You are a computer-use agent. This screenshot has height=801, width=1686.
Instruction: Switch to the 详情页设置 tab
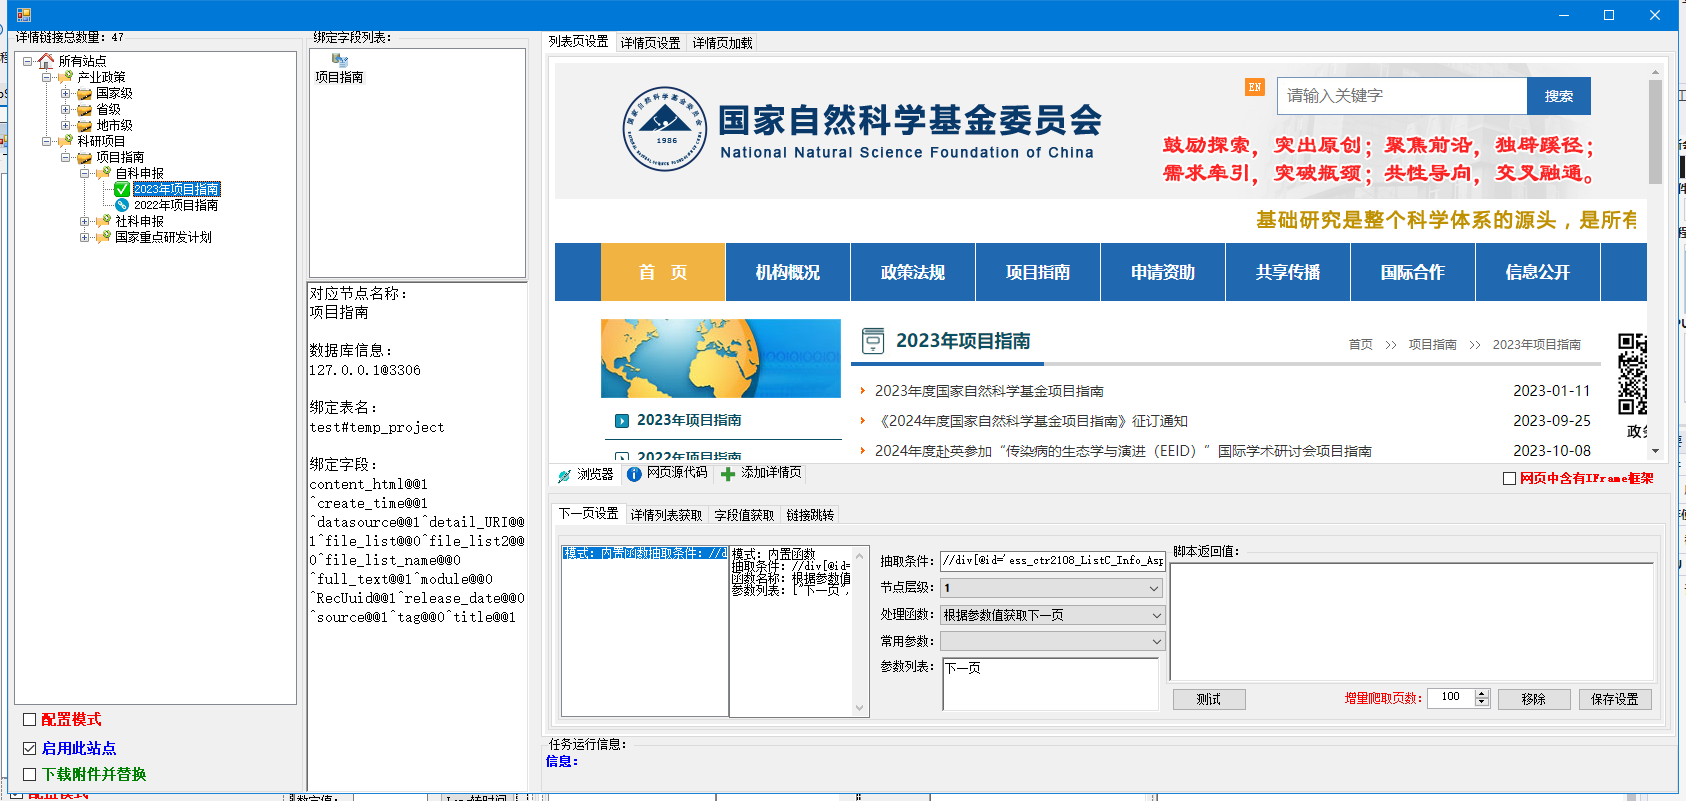[650, 43]
